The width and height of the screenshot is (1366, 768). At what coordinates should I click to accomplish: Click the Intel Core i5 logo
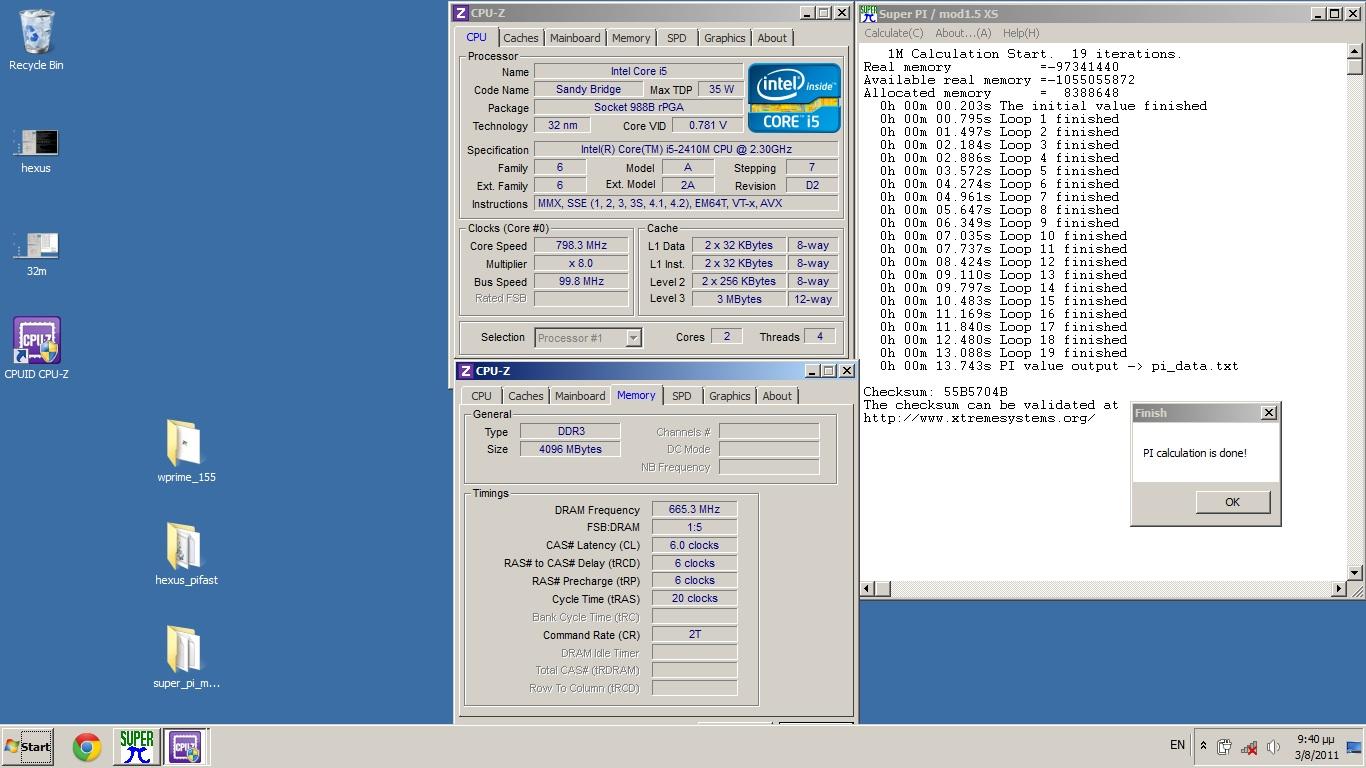[x=794, y=98]
